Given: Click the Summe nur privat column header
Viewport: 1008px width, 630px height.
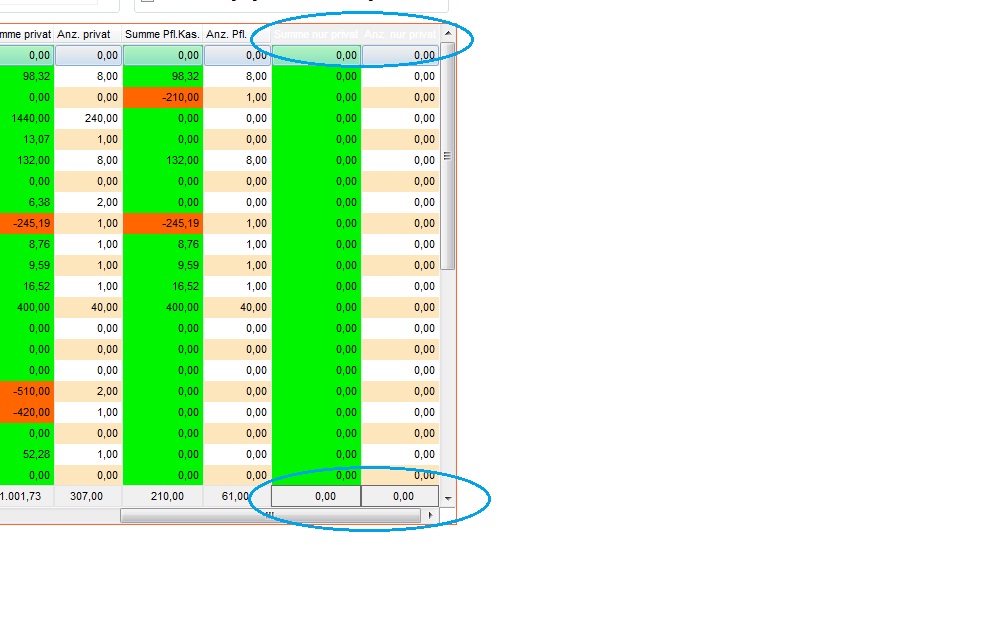Looking at the screenshot, I should pyautogui.click(x=316, y=35).
